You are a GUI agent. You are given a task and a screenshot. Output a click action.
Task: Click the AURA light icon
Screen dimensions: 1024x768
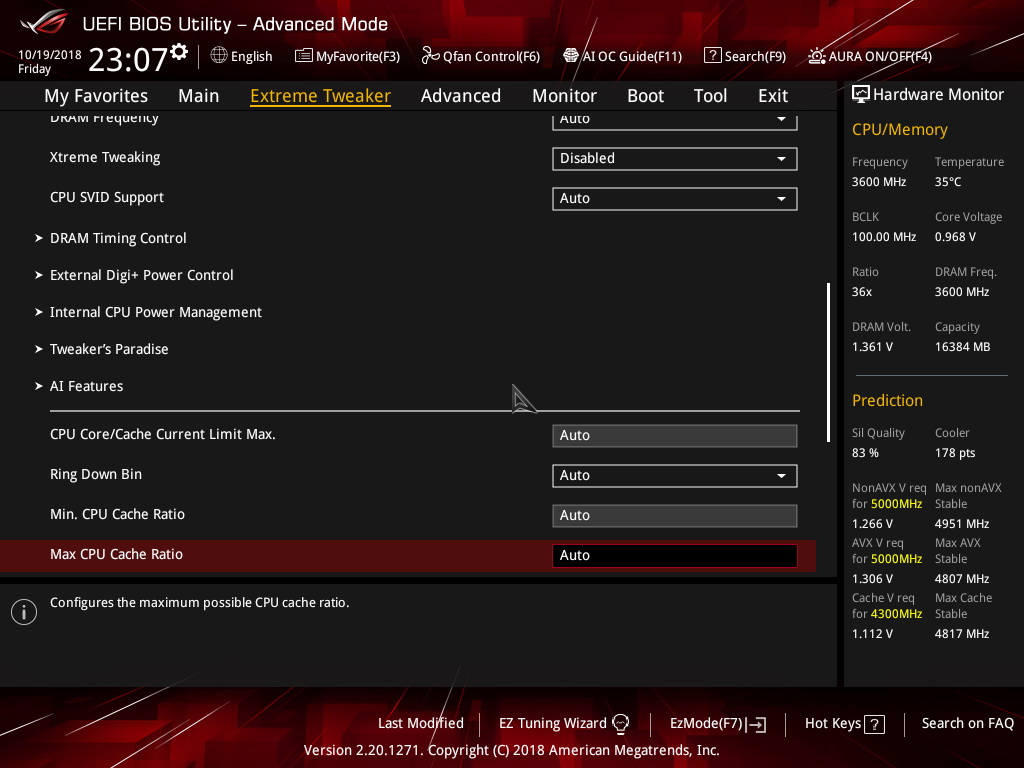[816, 56]
